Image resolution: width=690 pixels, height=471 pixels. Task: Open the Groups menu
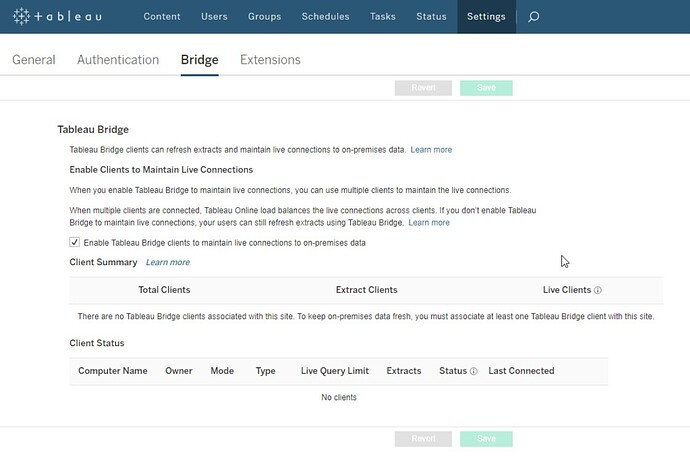[264, 17]
